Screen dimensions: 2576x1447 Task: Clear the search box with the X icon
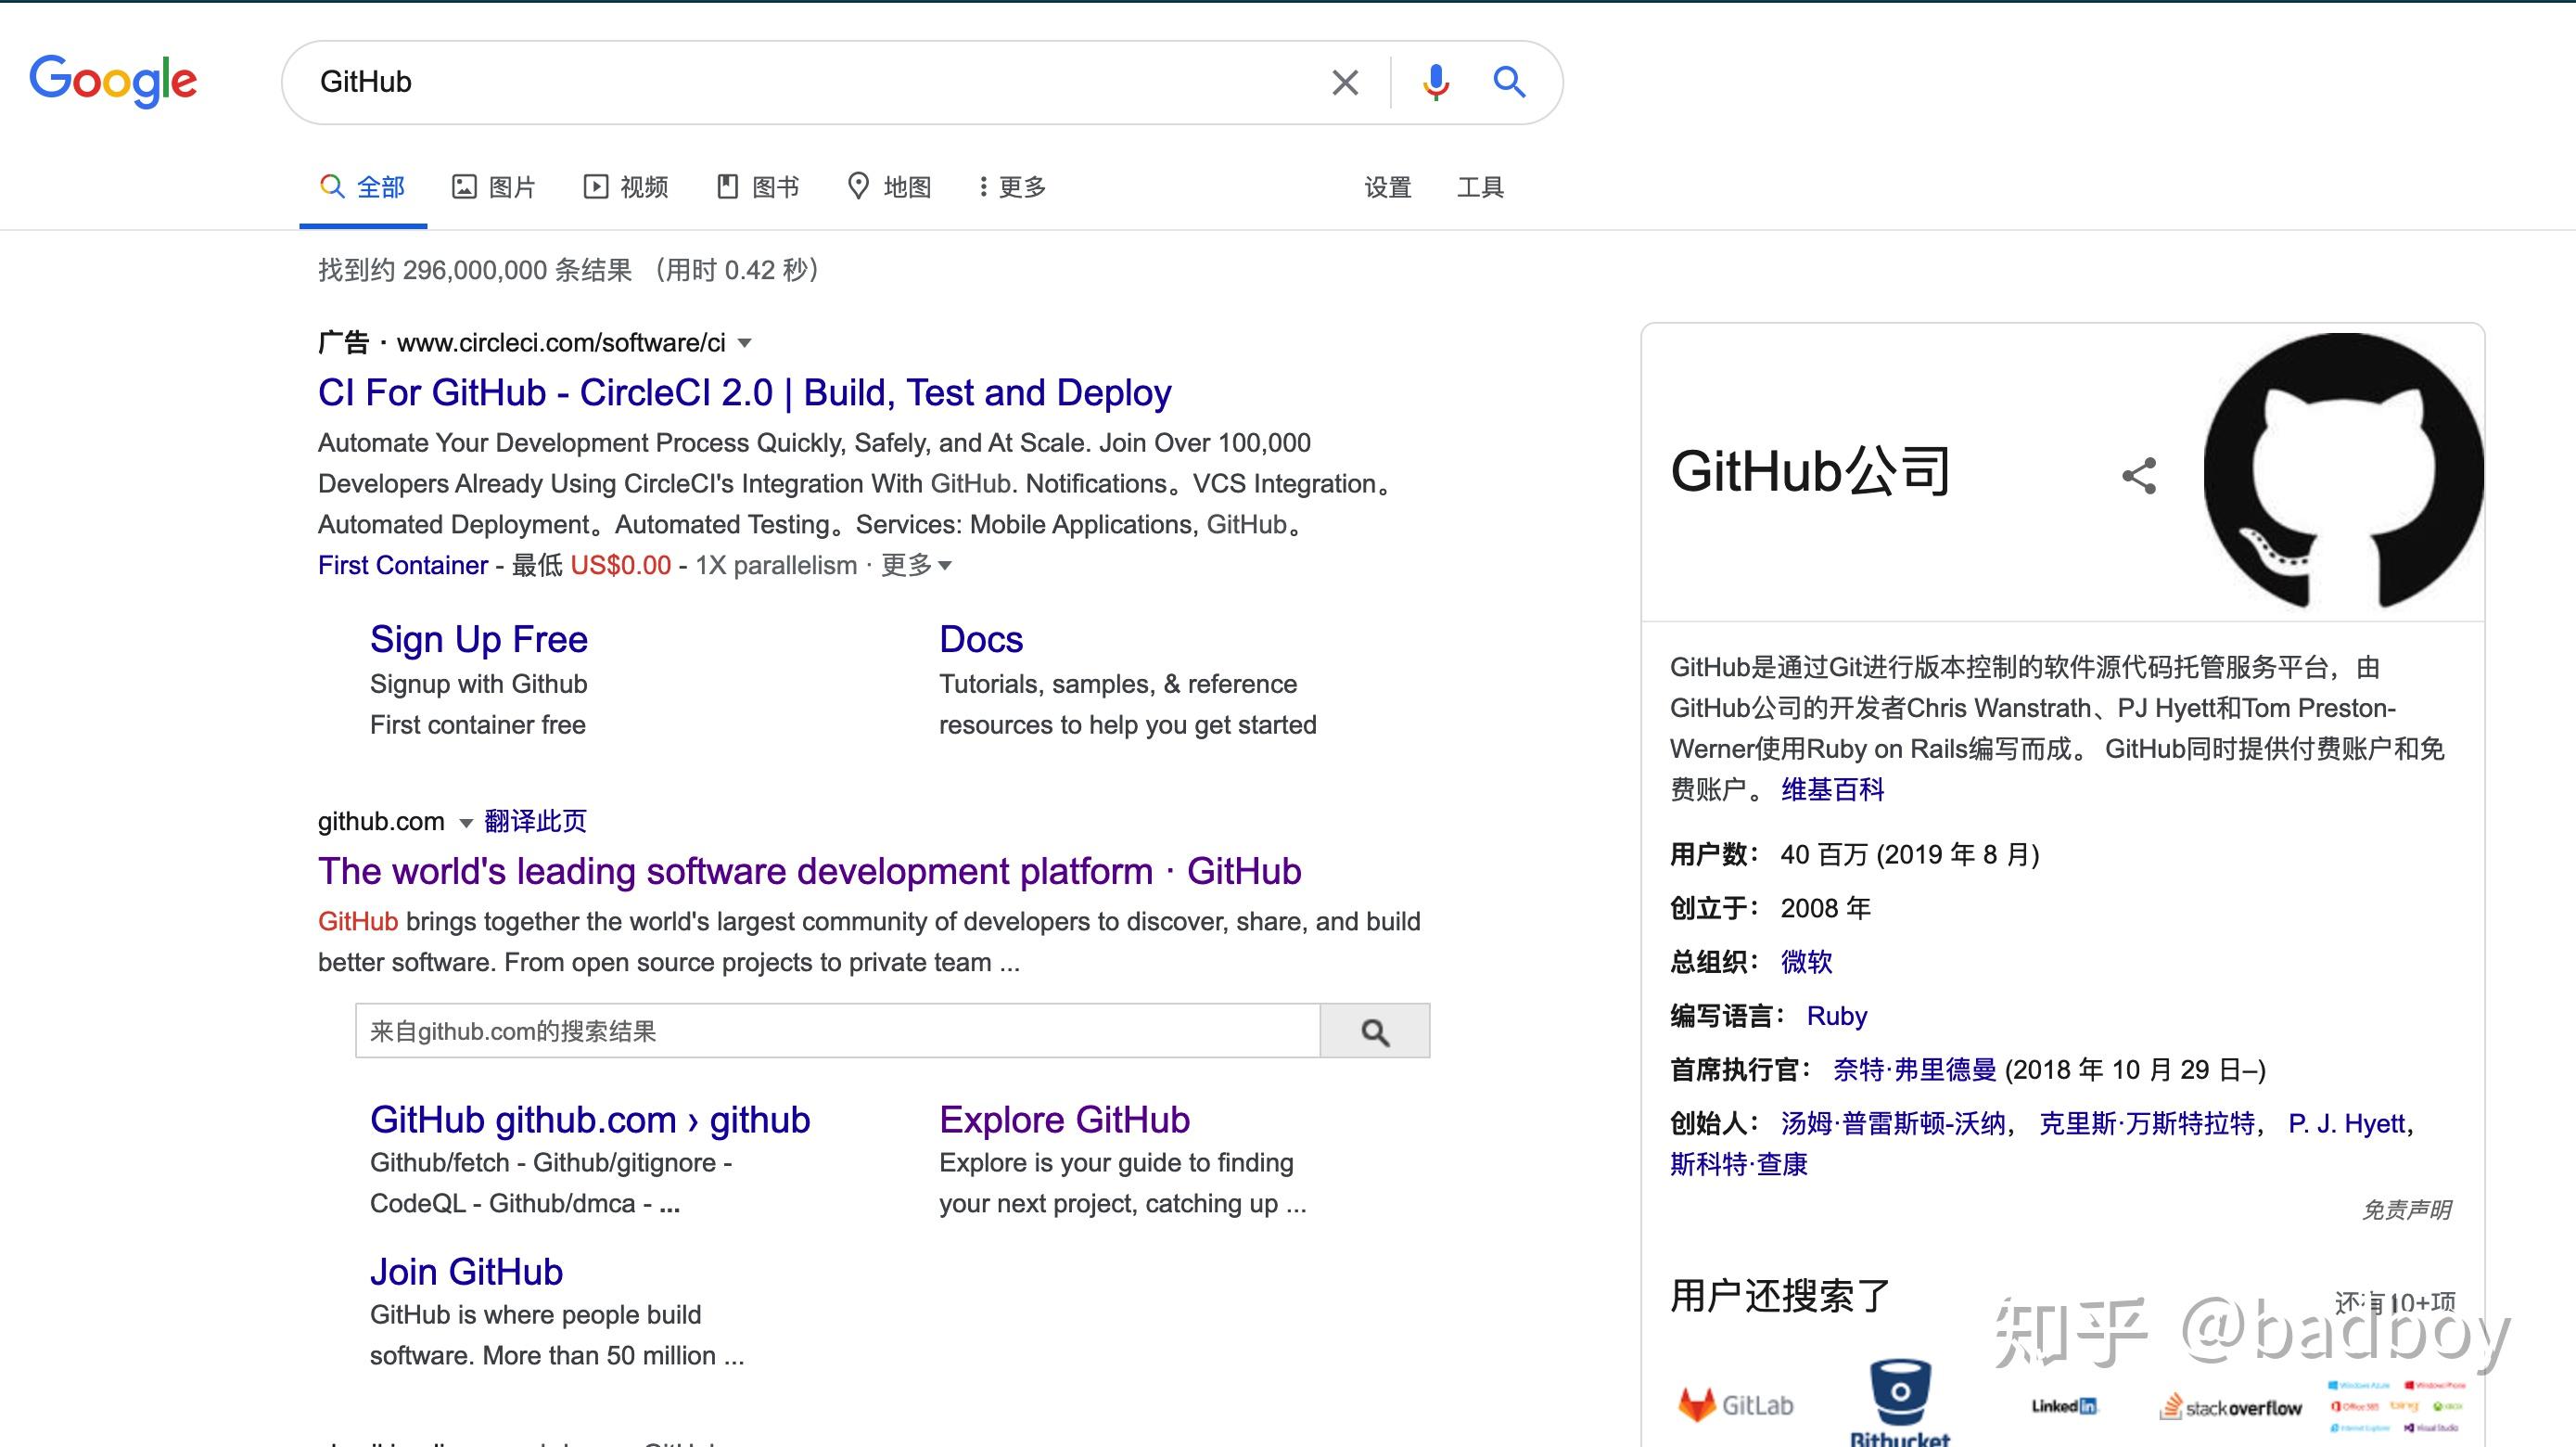(x=1345, y=82)
